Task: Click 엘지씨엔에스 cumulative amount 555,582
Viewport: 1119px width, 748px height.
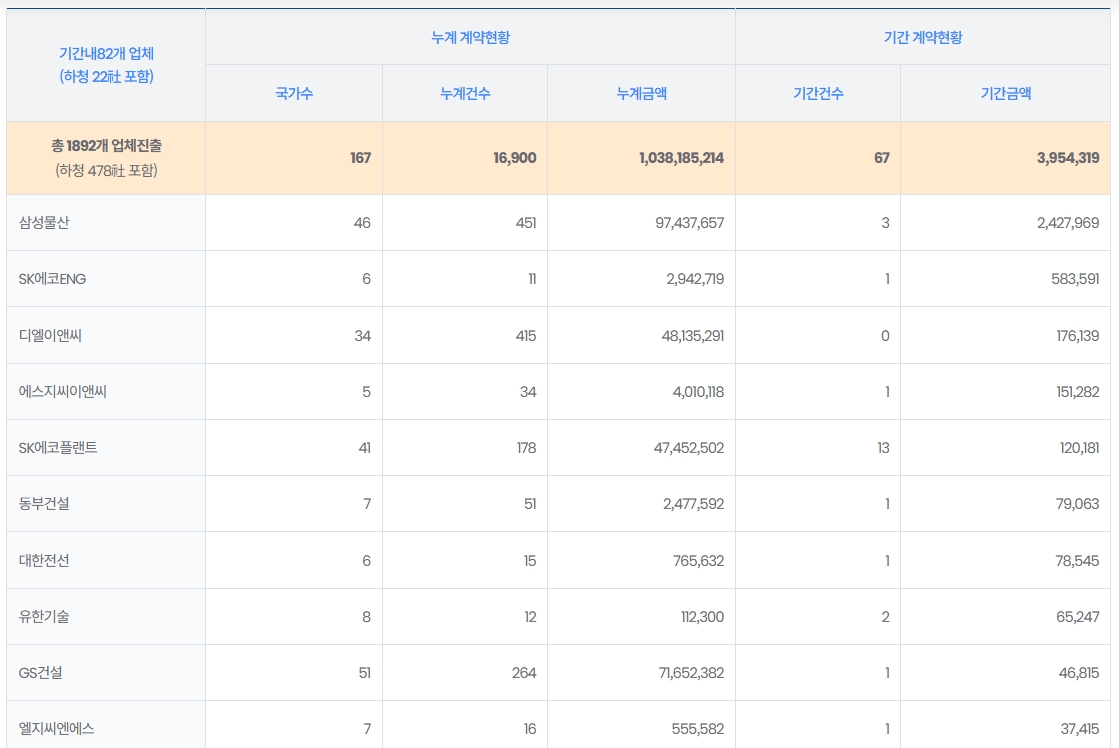Action: coord(698,729)
